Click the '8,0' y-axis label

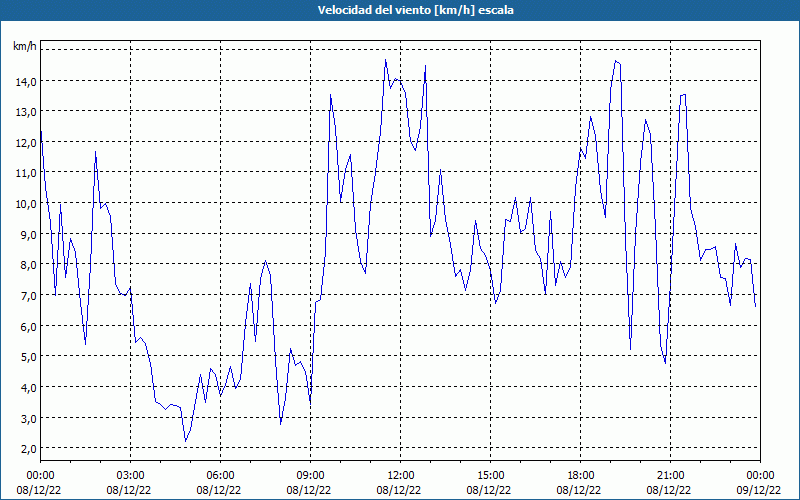point(28,265)
